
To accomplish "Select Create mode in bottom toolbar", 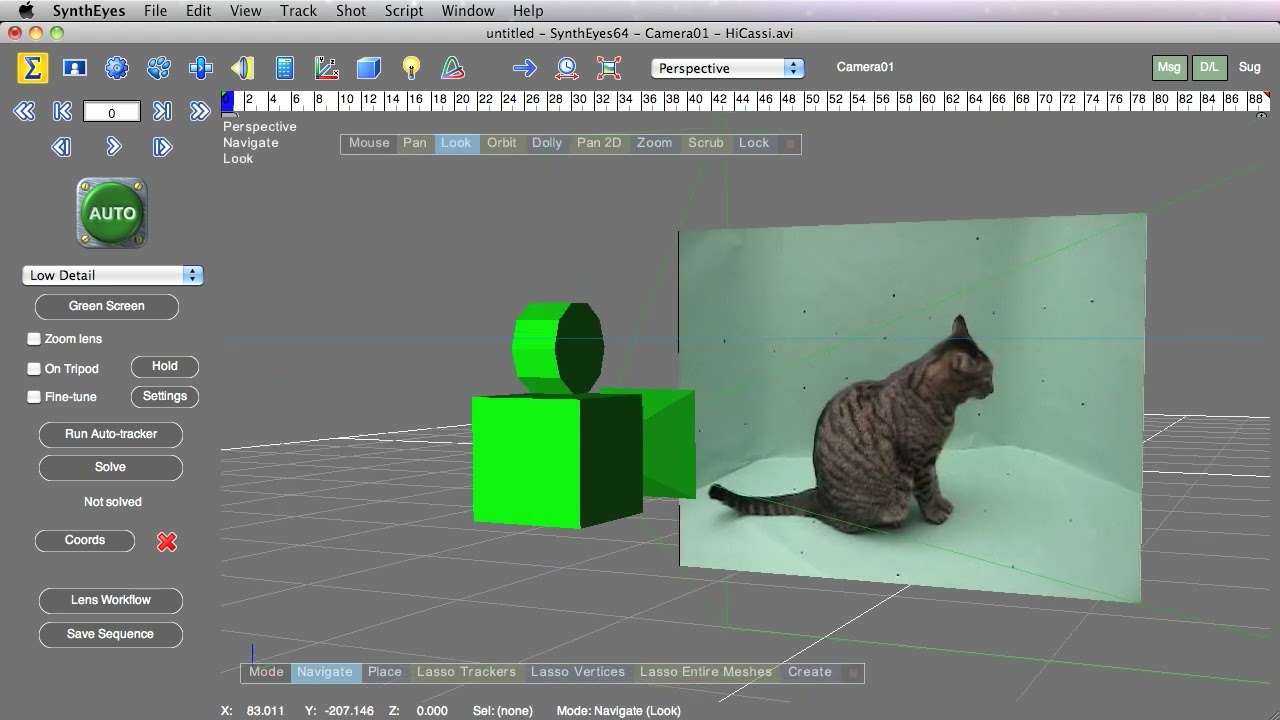I will pyautogui.click(x=809, y=672).
